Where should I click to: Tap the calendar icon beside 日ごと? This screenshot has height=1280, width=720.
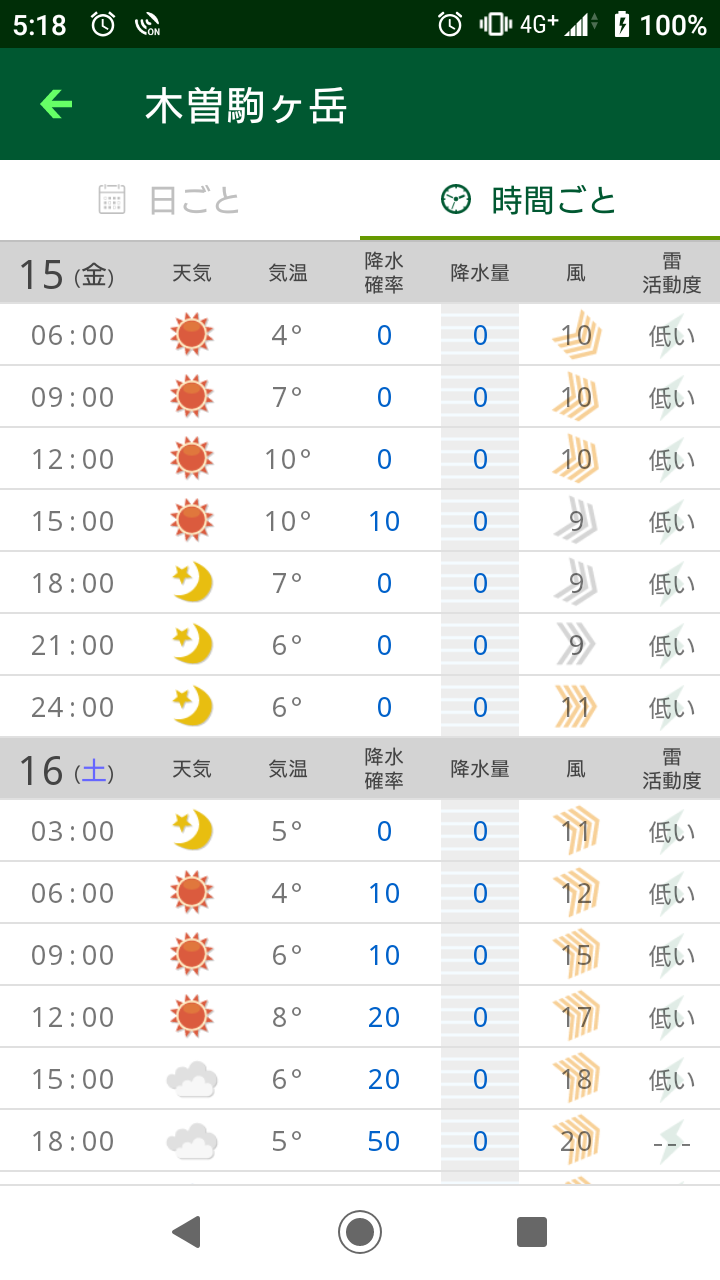[112, 200]
